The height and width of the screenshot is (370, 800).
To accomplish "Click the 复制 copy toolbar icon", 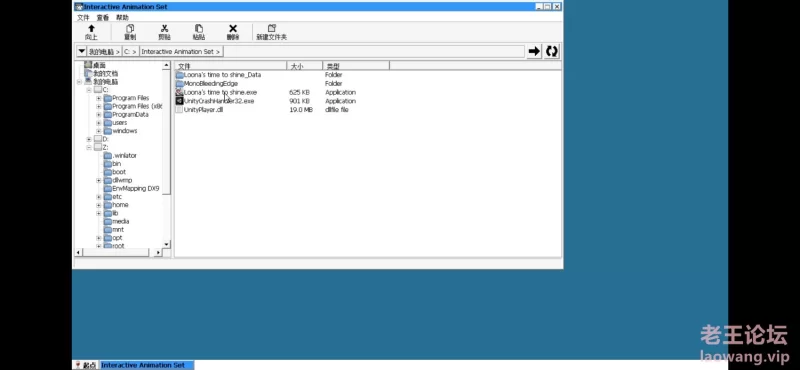I will pyautogui.click(x=130, y=29).
